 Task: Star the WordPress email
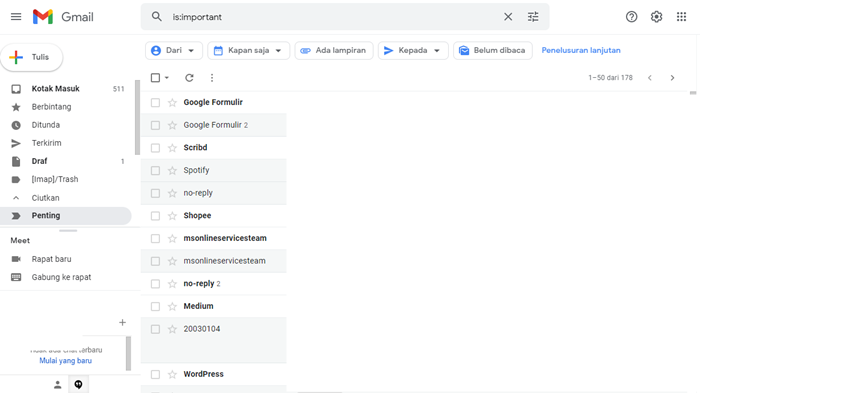coord(172,374)
